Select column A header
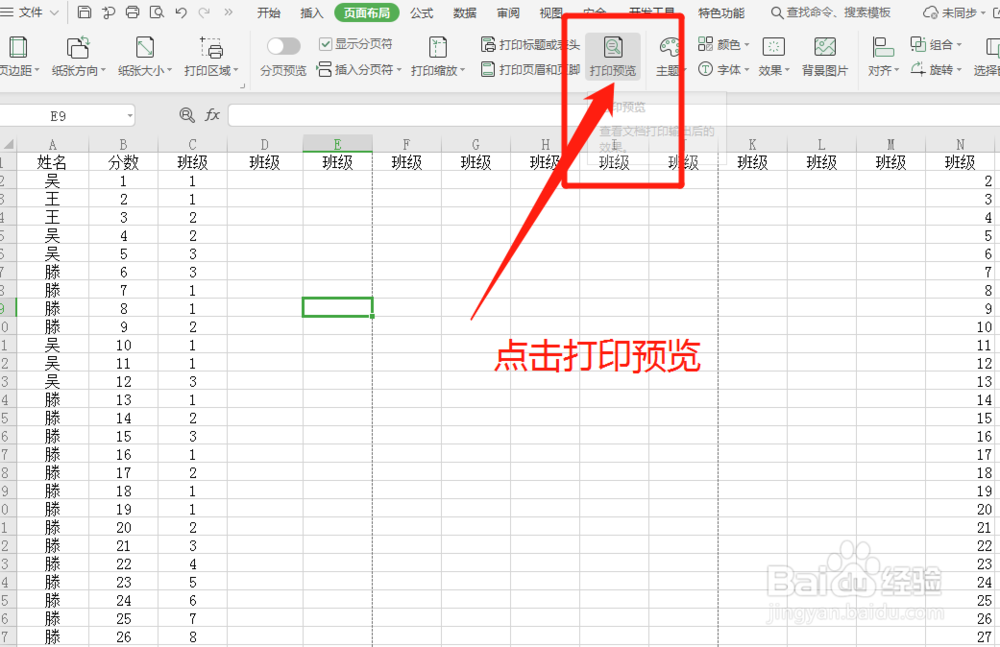Screen dimensions: 1000x647 [x=53, y=144]
